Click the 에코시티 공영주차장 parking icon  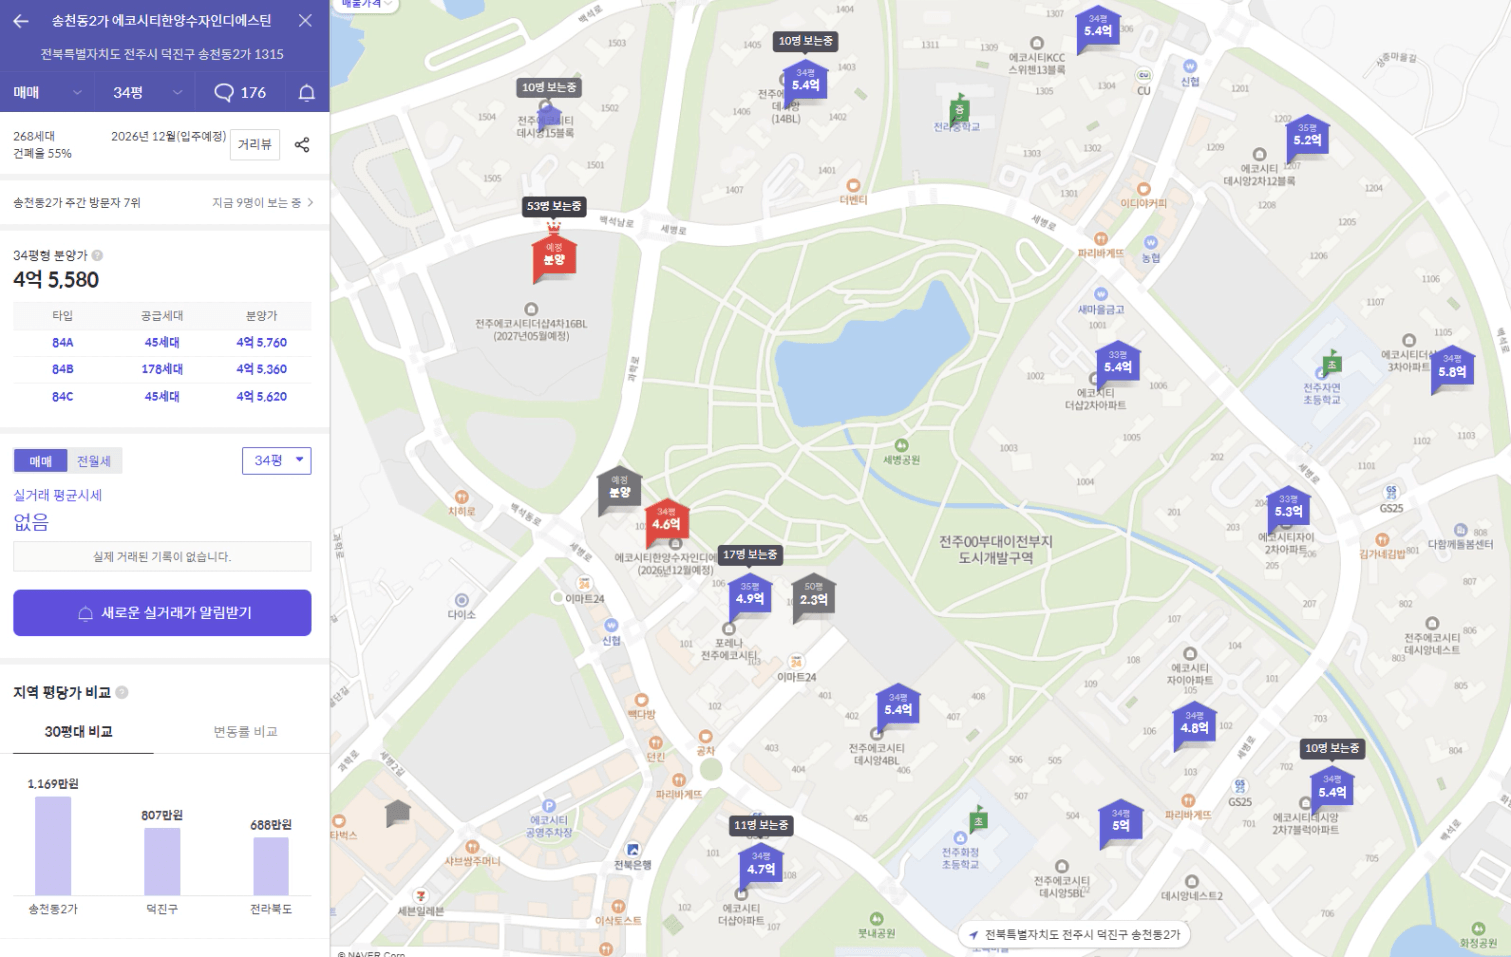click(548, 805)
